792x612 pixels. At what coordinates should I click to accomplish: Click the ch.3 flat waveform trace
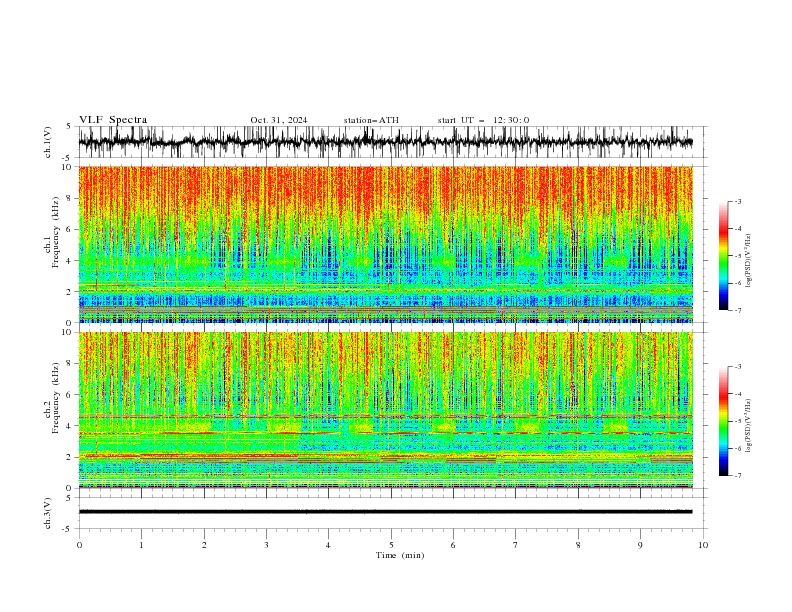(x=386, y=512)
